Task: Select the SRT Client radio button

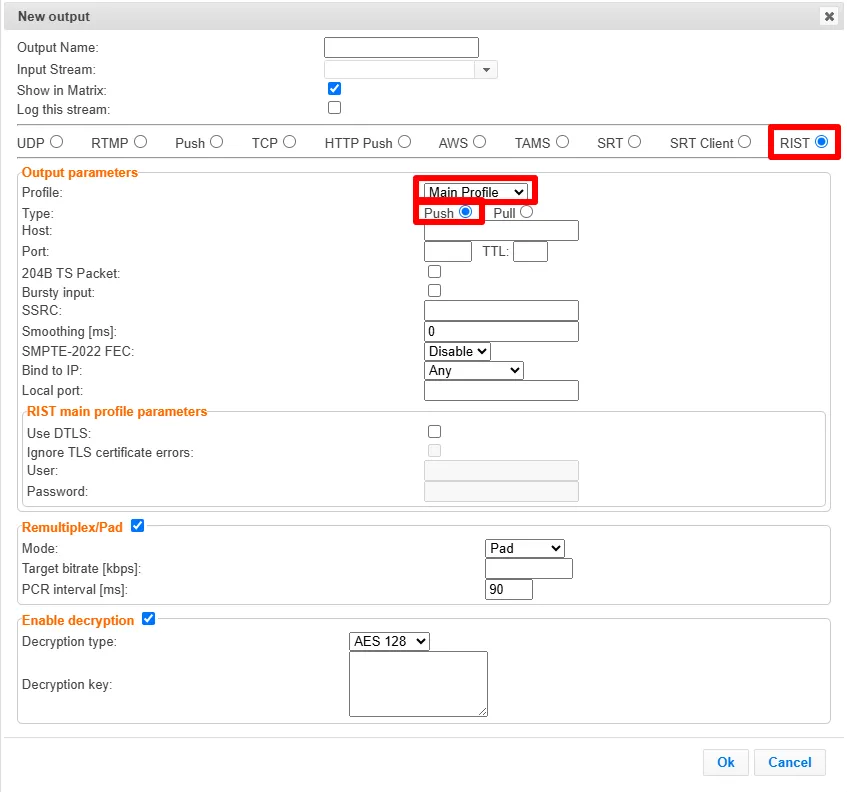Action: pyautogui.click(x=744, y=142)
